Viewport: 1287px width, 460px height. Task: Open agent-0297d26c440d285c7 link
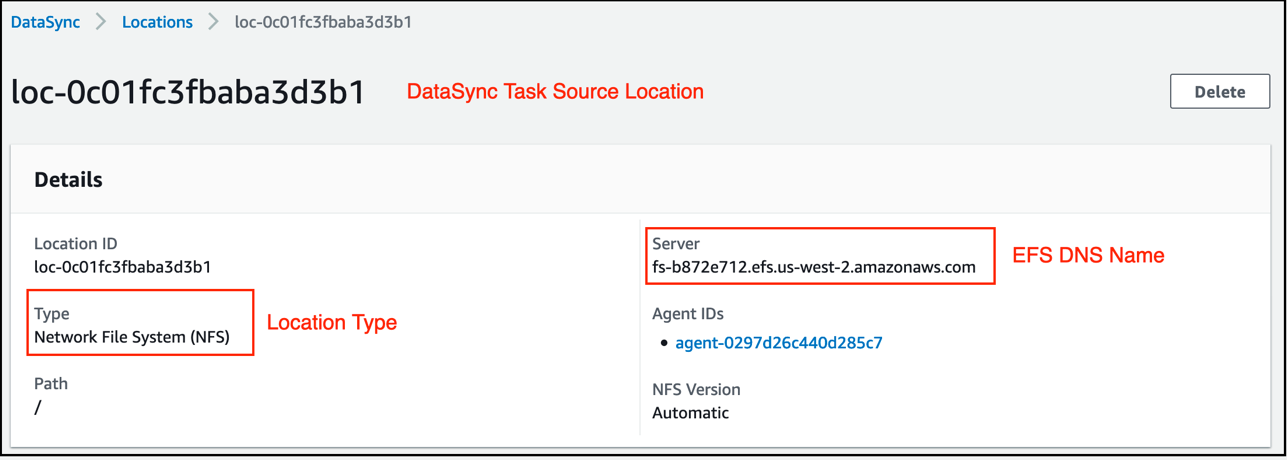779,343
